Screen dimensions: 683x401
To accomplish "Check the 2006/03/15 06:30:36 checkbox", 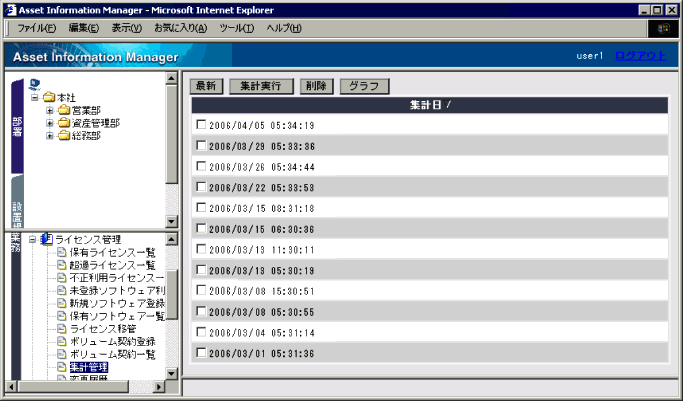I will pos(201,228).
